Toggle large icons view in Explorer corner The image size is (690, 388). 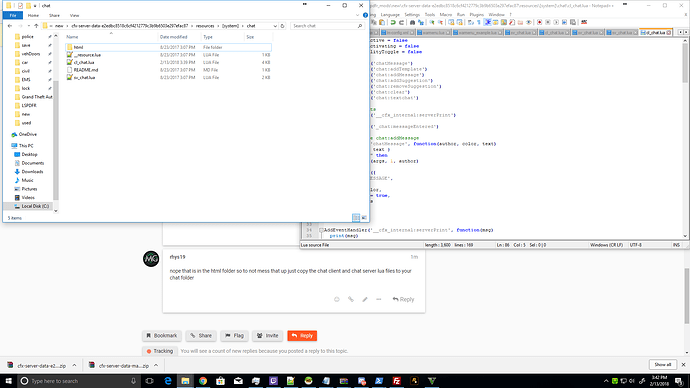[364, 217]
